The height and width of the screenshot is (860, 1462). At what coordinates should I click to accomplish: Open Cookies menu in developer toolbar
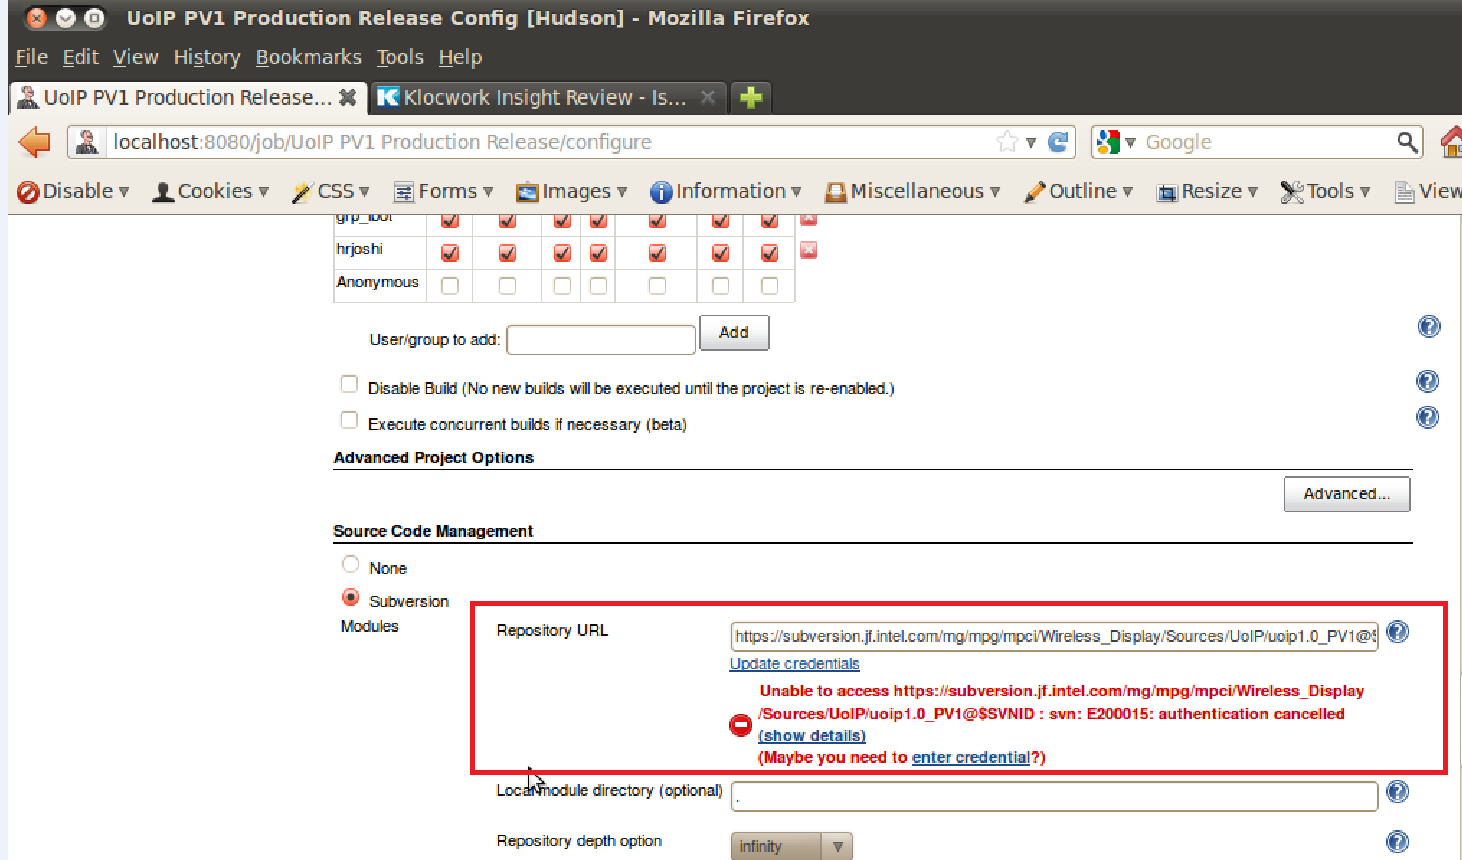pyautogui.click(x=210, y=191)
